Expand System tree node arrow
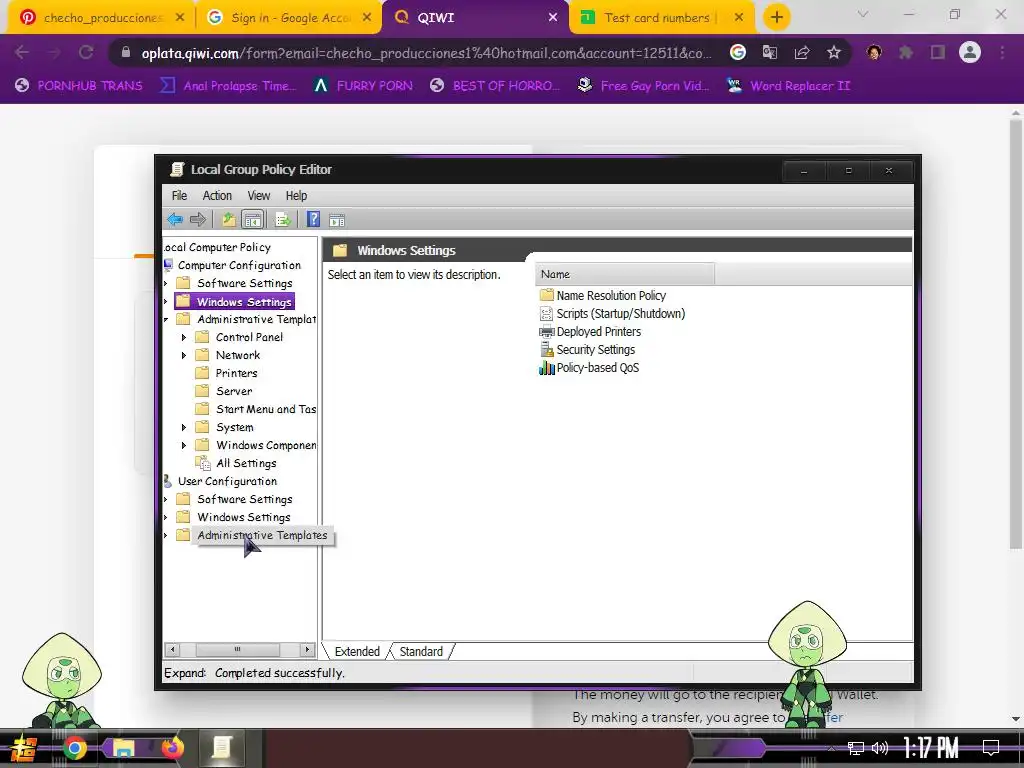The width and height of the screenshot is (1024, 768). pos(184,427)
